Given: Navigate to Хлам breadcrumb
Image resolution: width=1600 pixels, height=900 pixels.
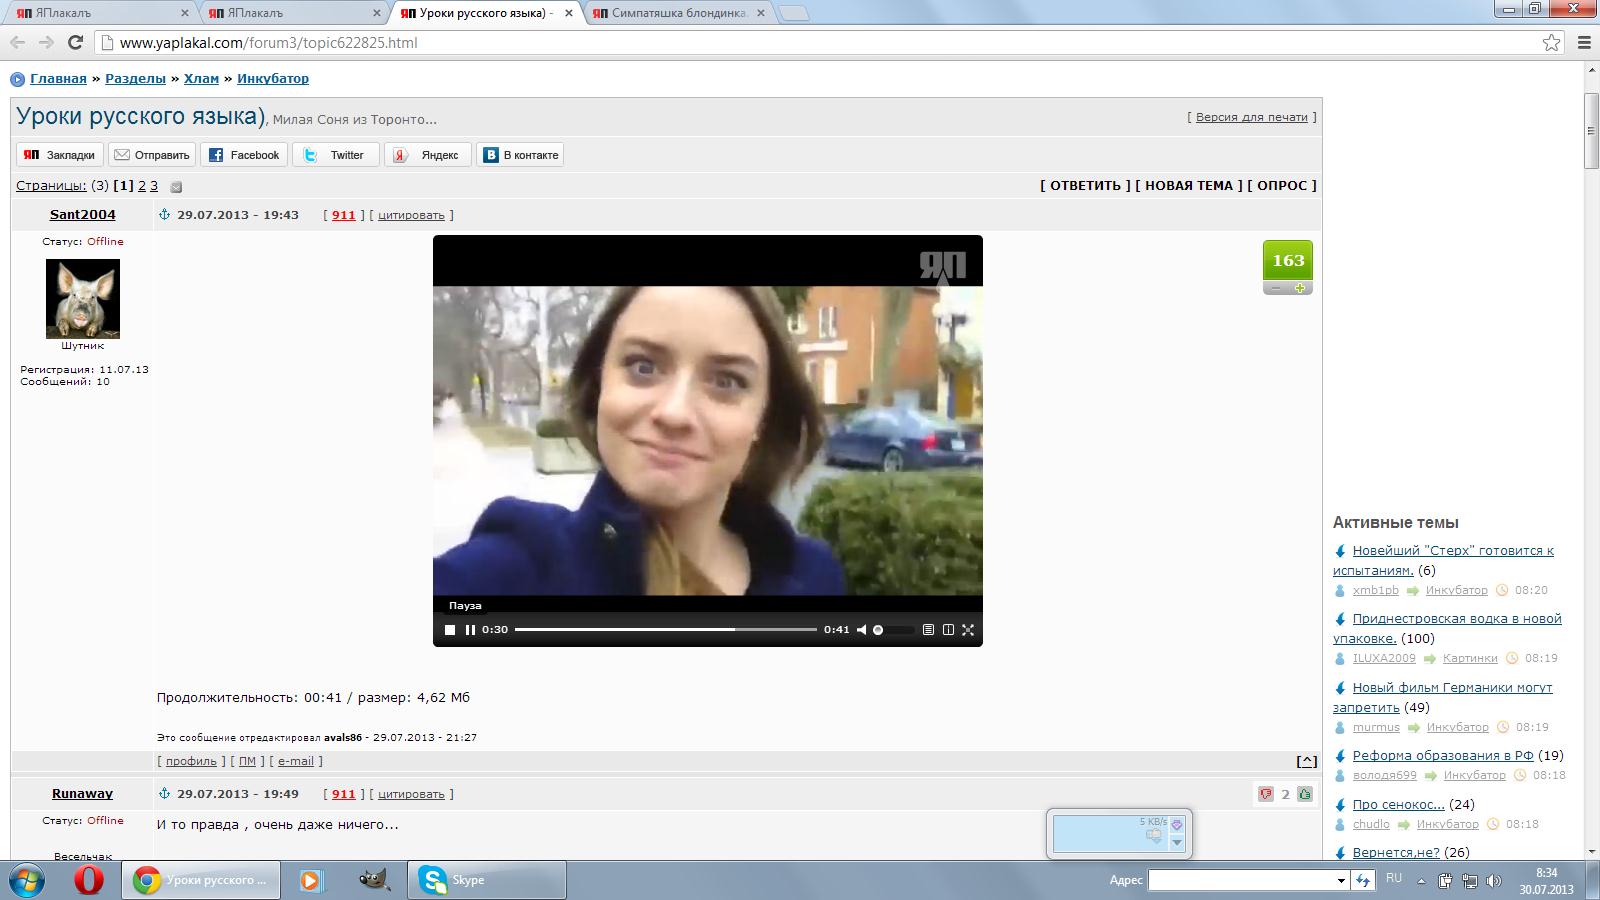Looking at the screenshot, I should pos(201,78).
